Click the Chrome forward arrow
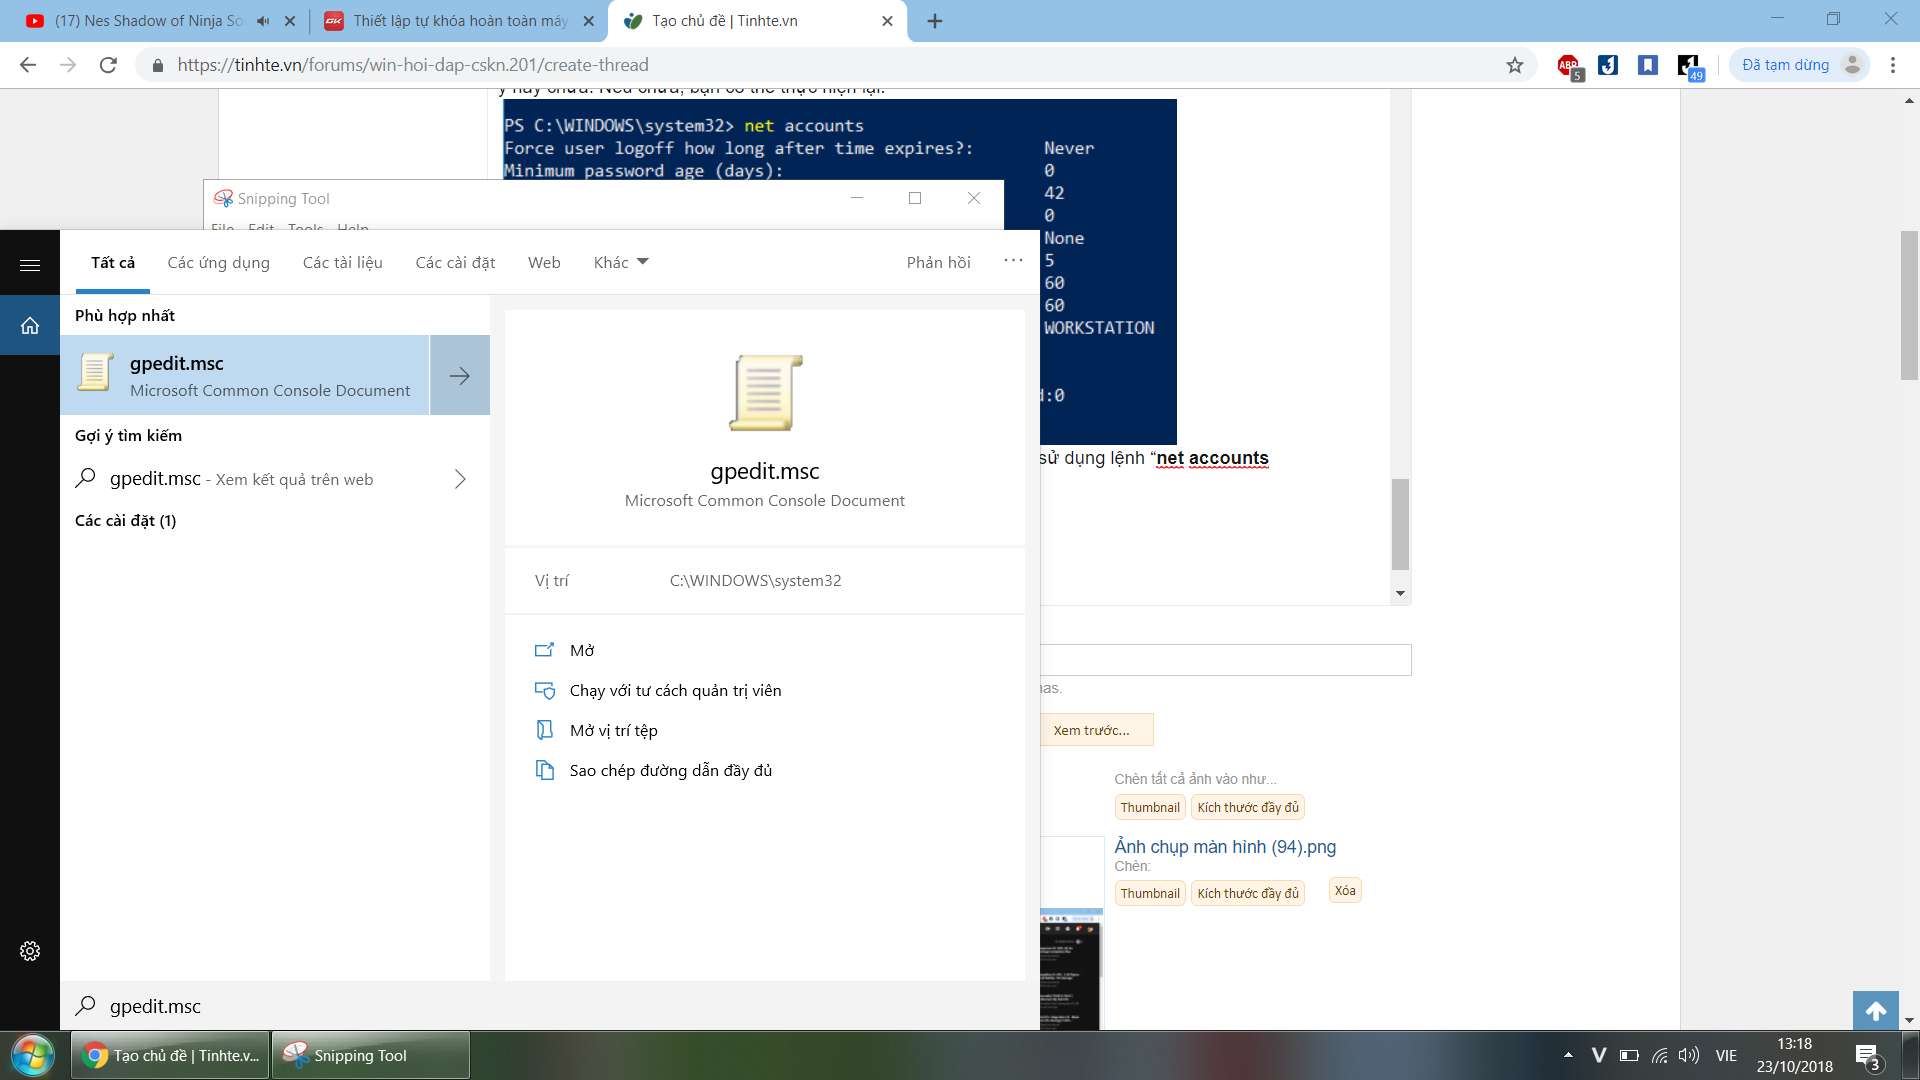Viewport: 1920px width, 1080px height. pyautogui.click(x=68, y=65)
